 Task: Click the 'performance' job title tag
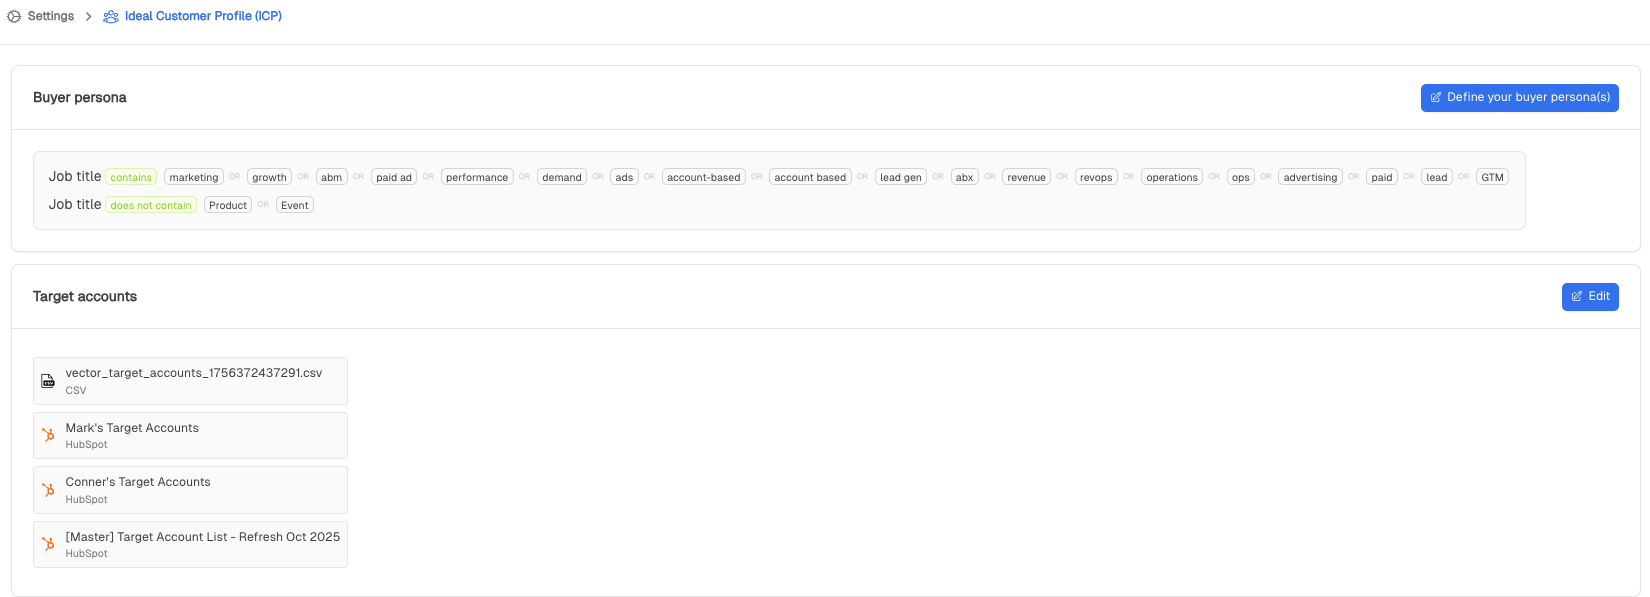click(x=477, y=177)
